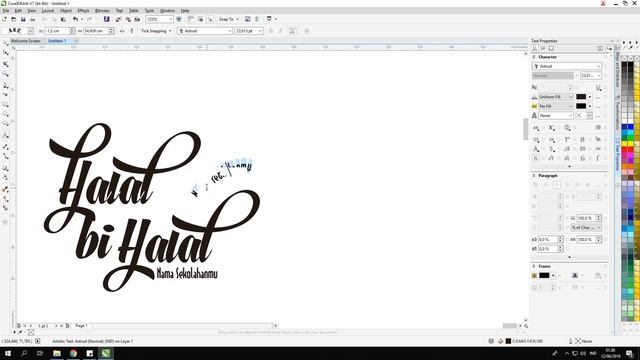This screenshot has width=640, height=360.
Task: Click the Publish to PDF icon
Action: point(137,19)
